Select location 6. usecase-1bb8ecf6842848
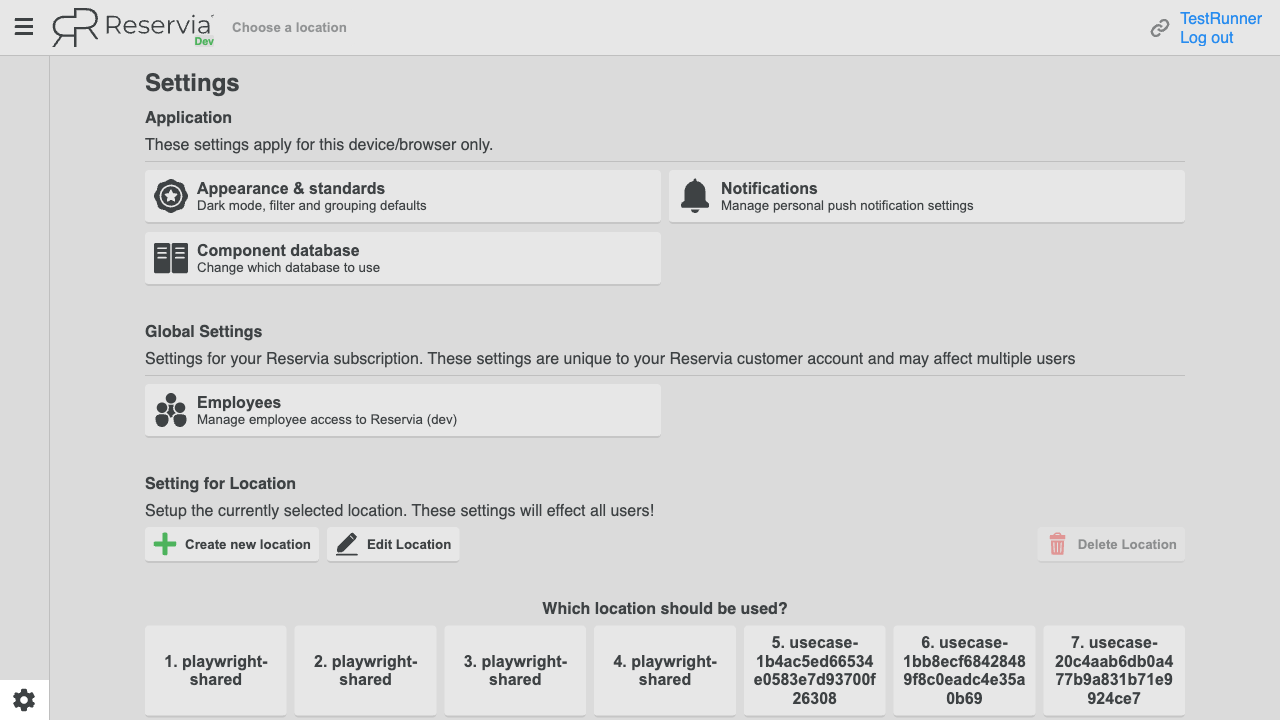Screen dimensions: 1280x720 (x=964, y=670)
